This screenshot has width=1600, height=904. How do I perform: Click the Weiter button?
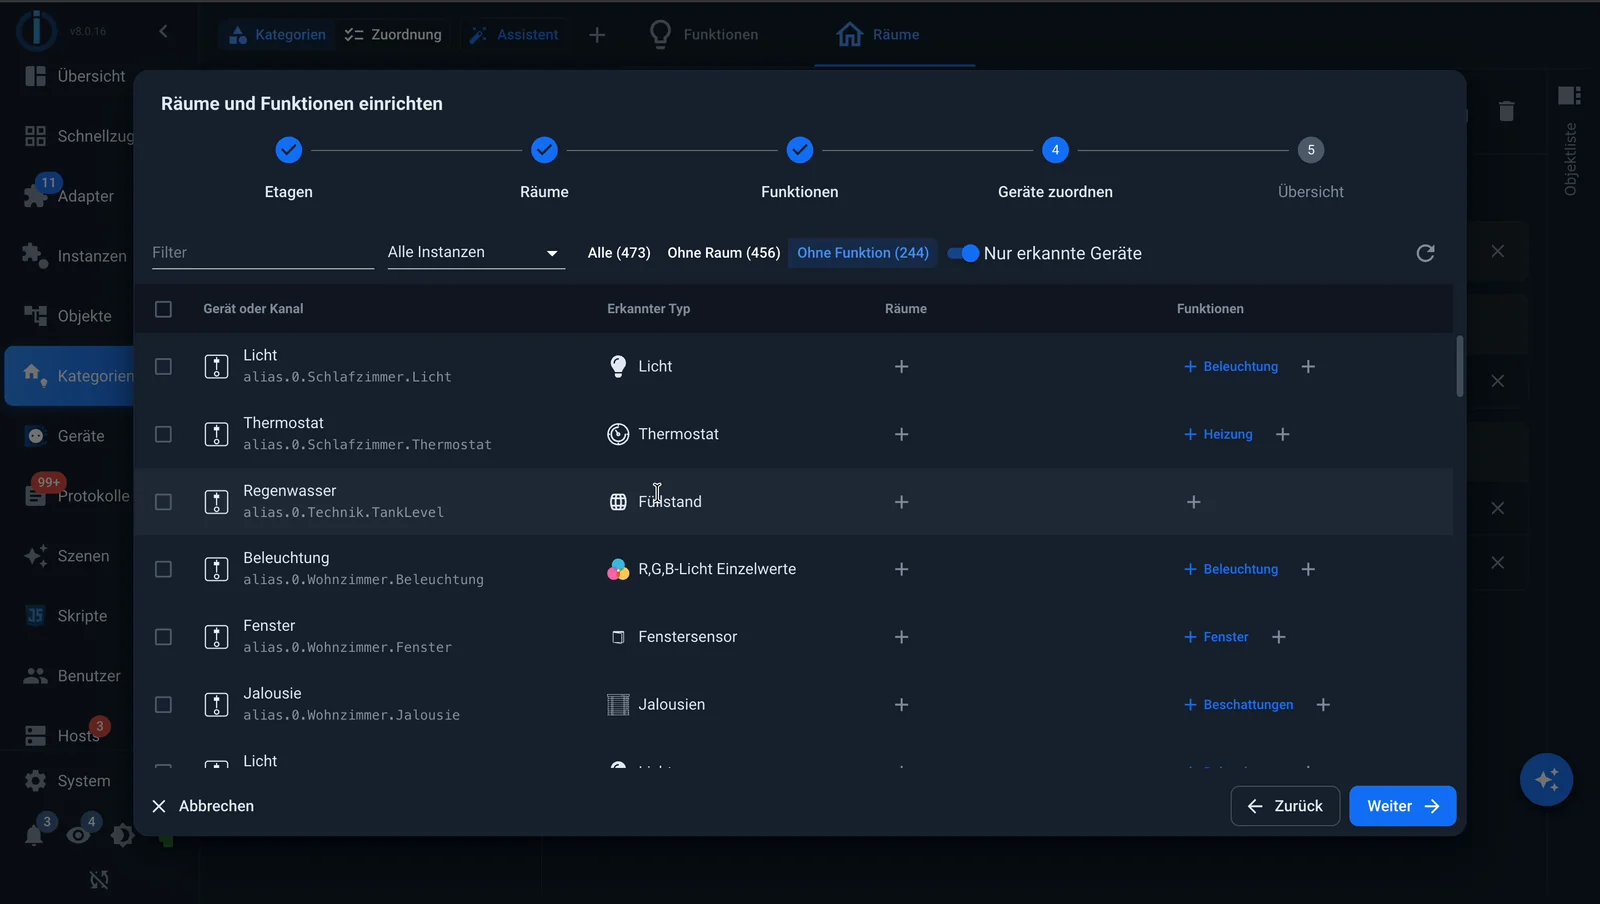pos(1402,806)
